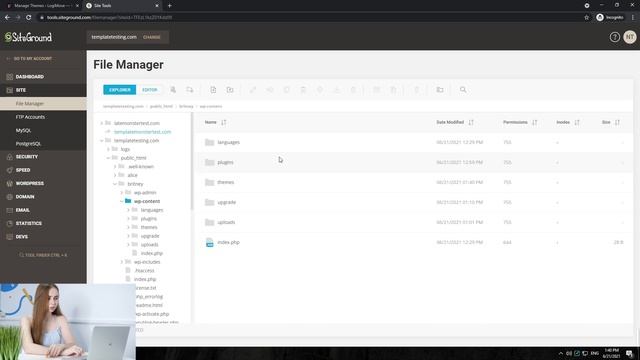The image size is (640, 360).
Task: Click the public_html breadcrumb link
Action: (x=161, y=106)
